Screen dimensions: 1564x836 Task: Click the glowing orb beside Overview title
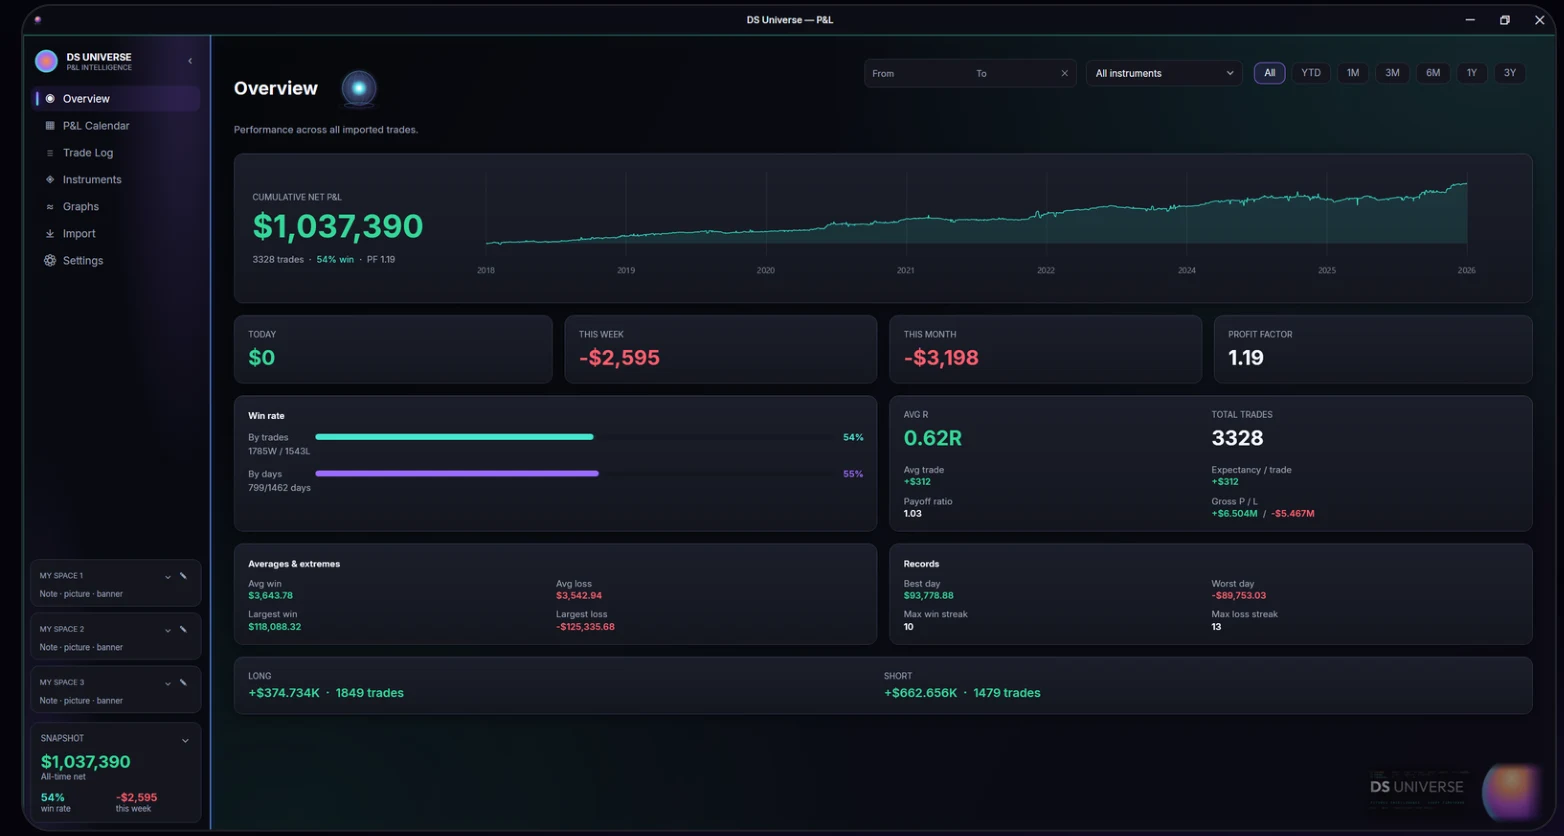359,89
